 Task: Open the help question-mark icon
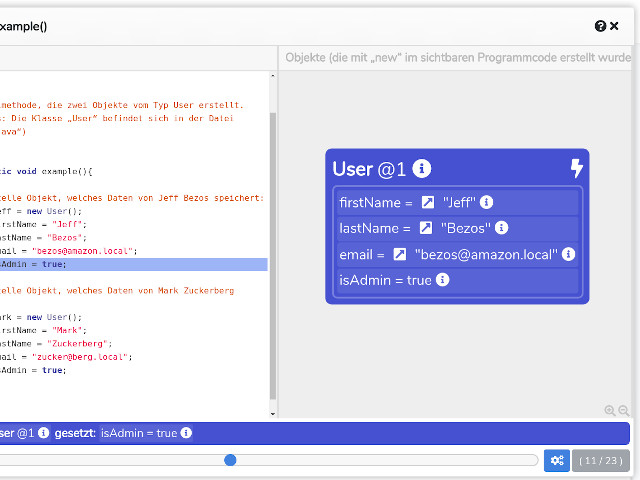click(600, 26)
